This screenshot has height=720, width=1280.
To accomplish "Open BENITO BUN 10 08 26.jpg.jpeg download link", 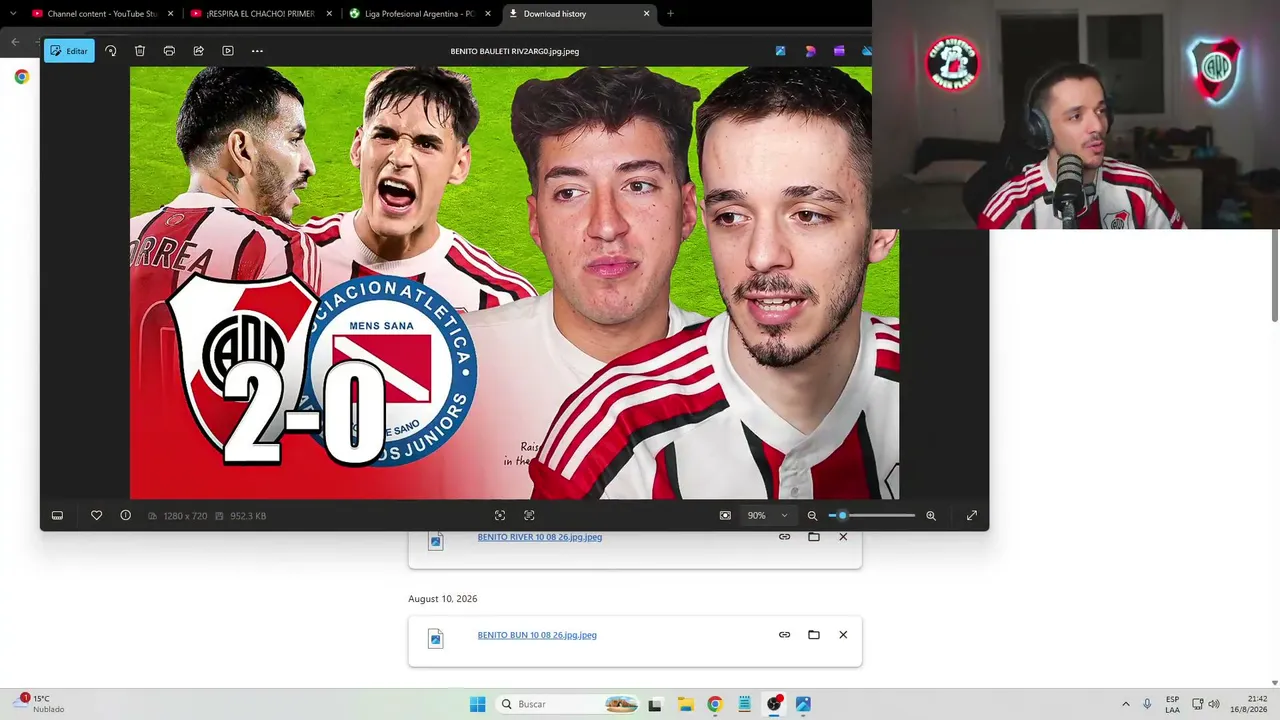I will (x=537, y=635).
